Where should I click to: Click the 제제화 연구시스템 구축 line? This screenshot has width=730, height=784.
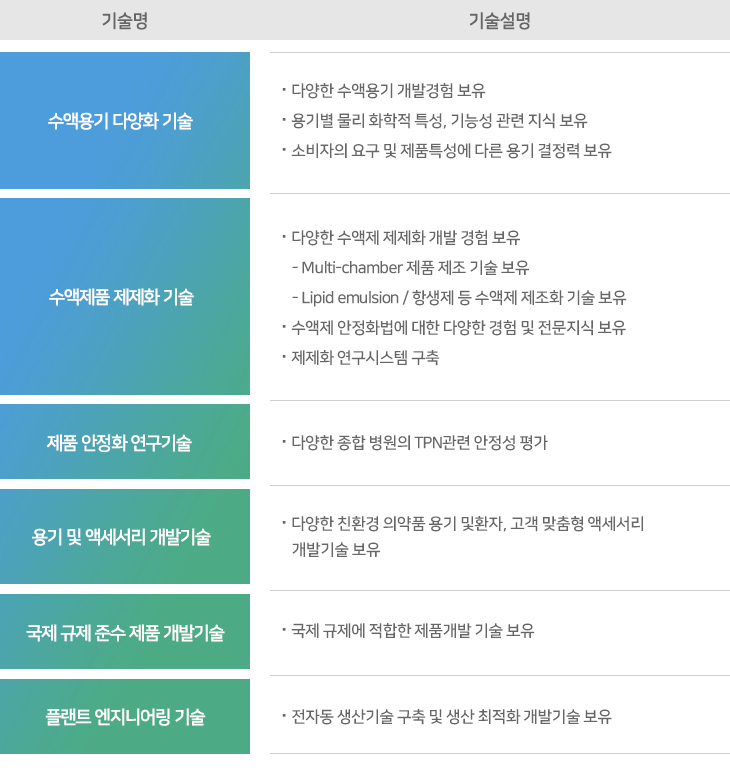[364, 357]
